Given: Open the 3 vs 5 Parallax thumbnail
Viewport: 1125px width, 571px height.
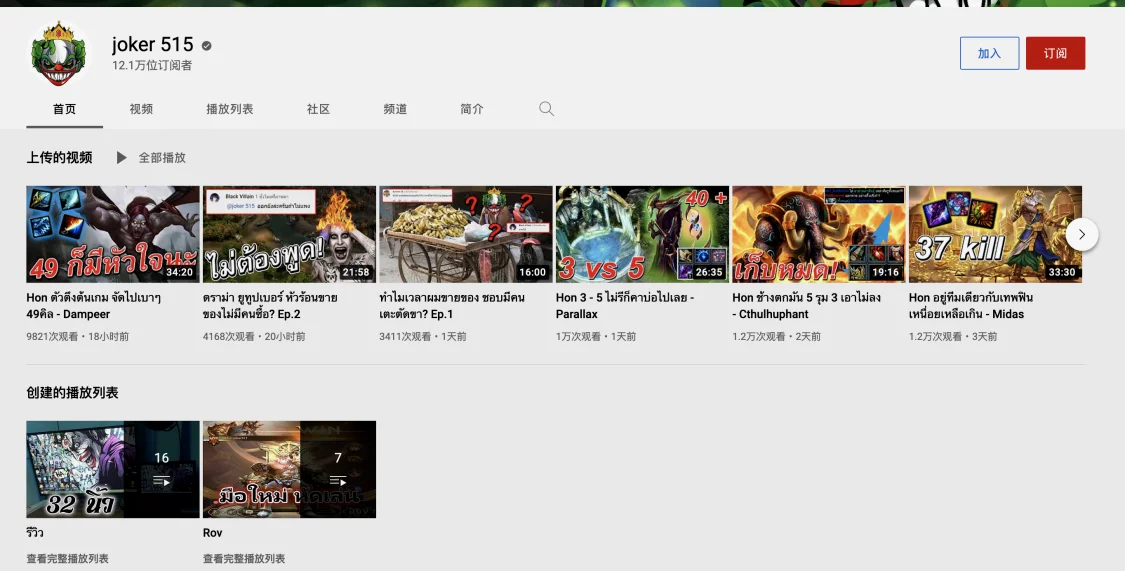Looking at the screenshot, I should (x=642, y=235).
